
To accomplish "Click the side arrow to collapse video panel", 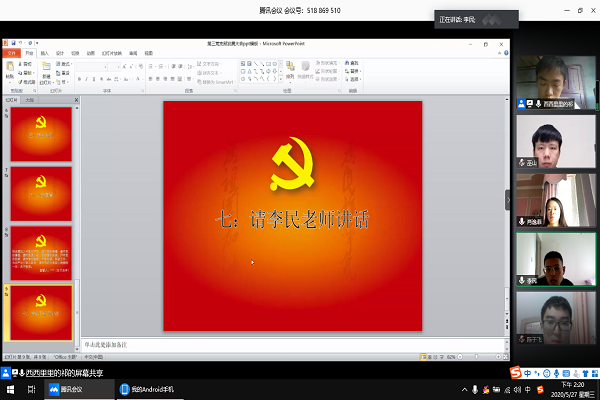I will (509, 196).
